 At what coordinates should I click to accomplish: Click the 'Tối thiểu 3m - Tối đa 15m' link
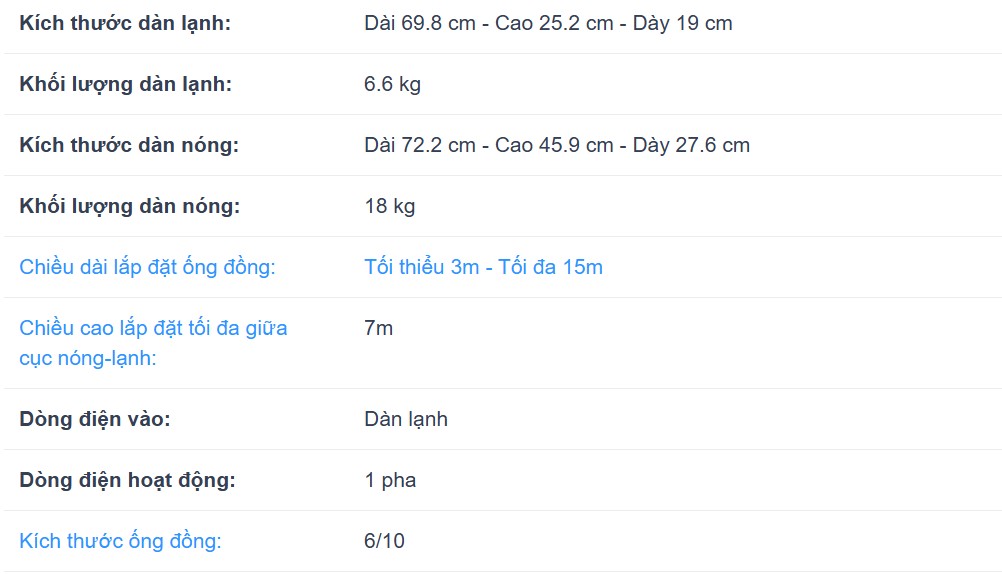click(483, 267)
